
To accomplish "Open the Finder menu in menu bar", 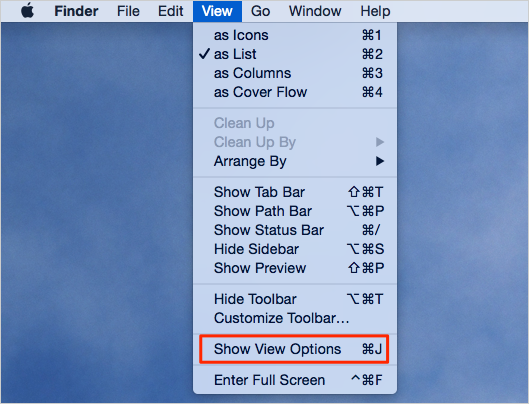I will pyautogui.click(x=76, y=11).
